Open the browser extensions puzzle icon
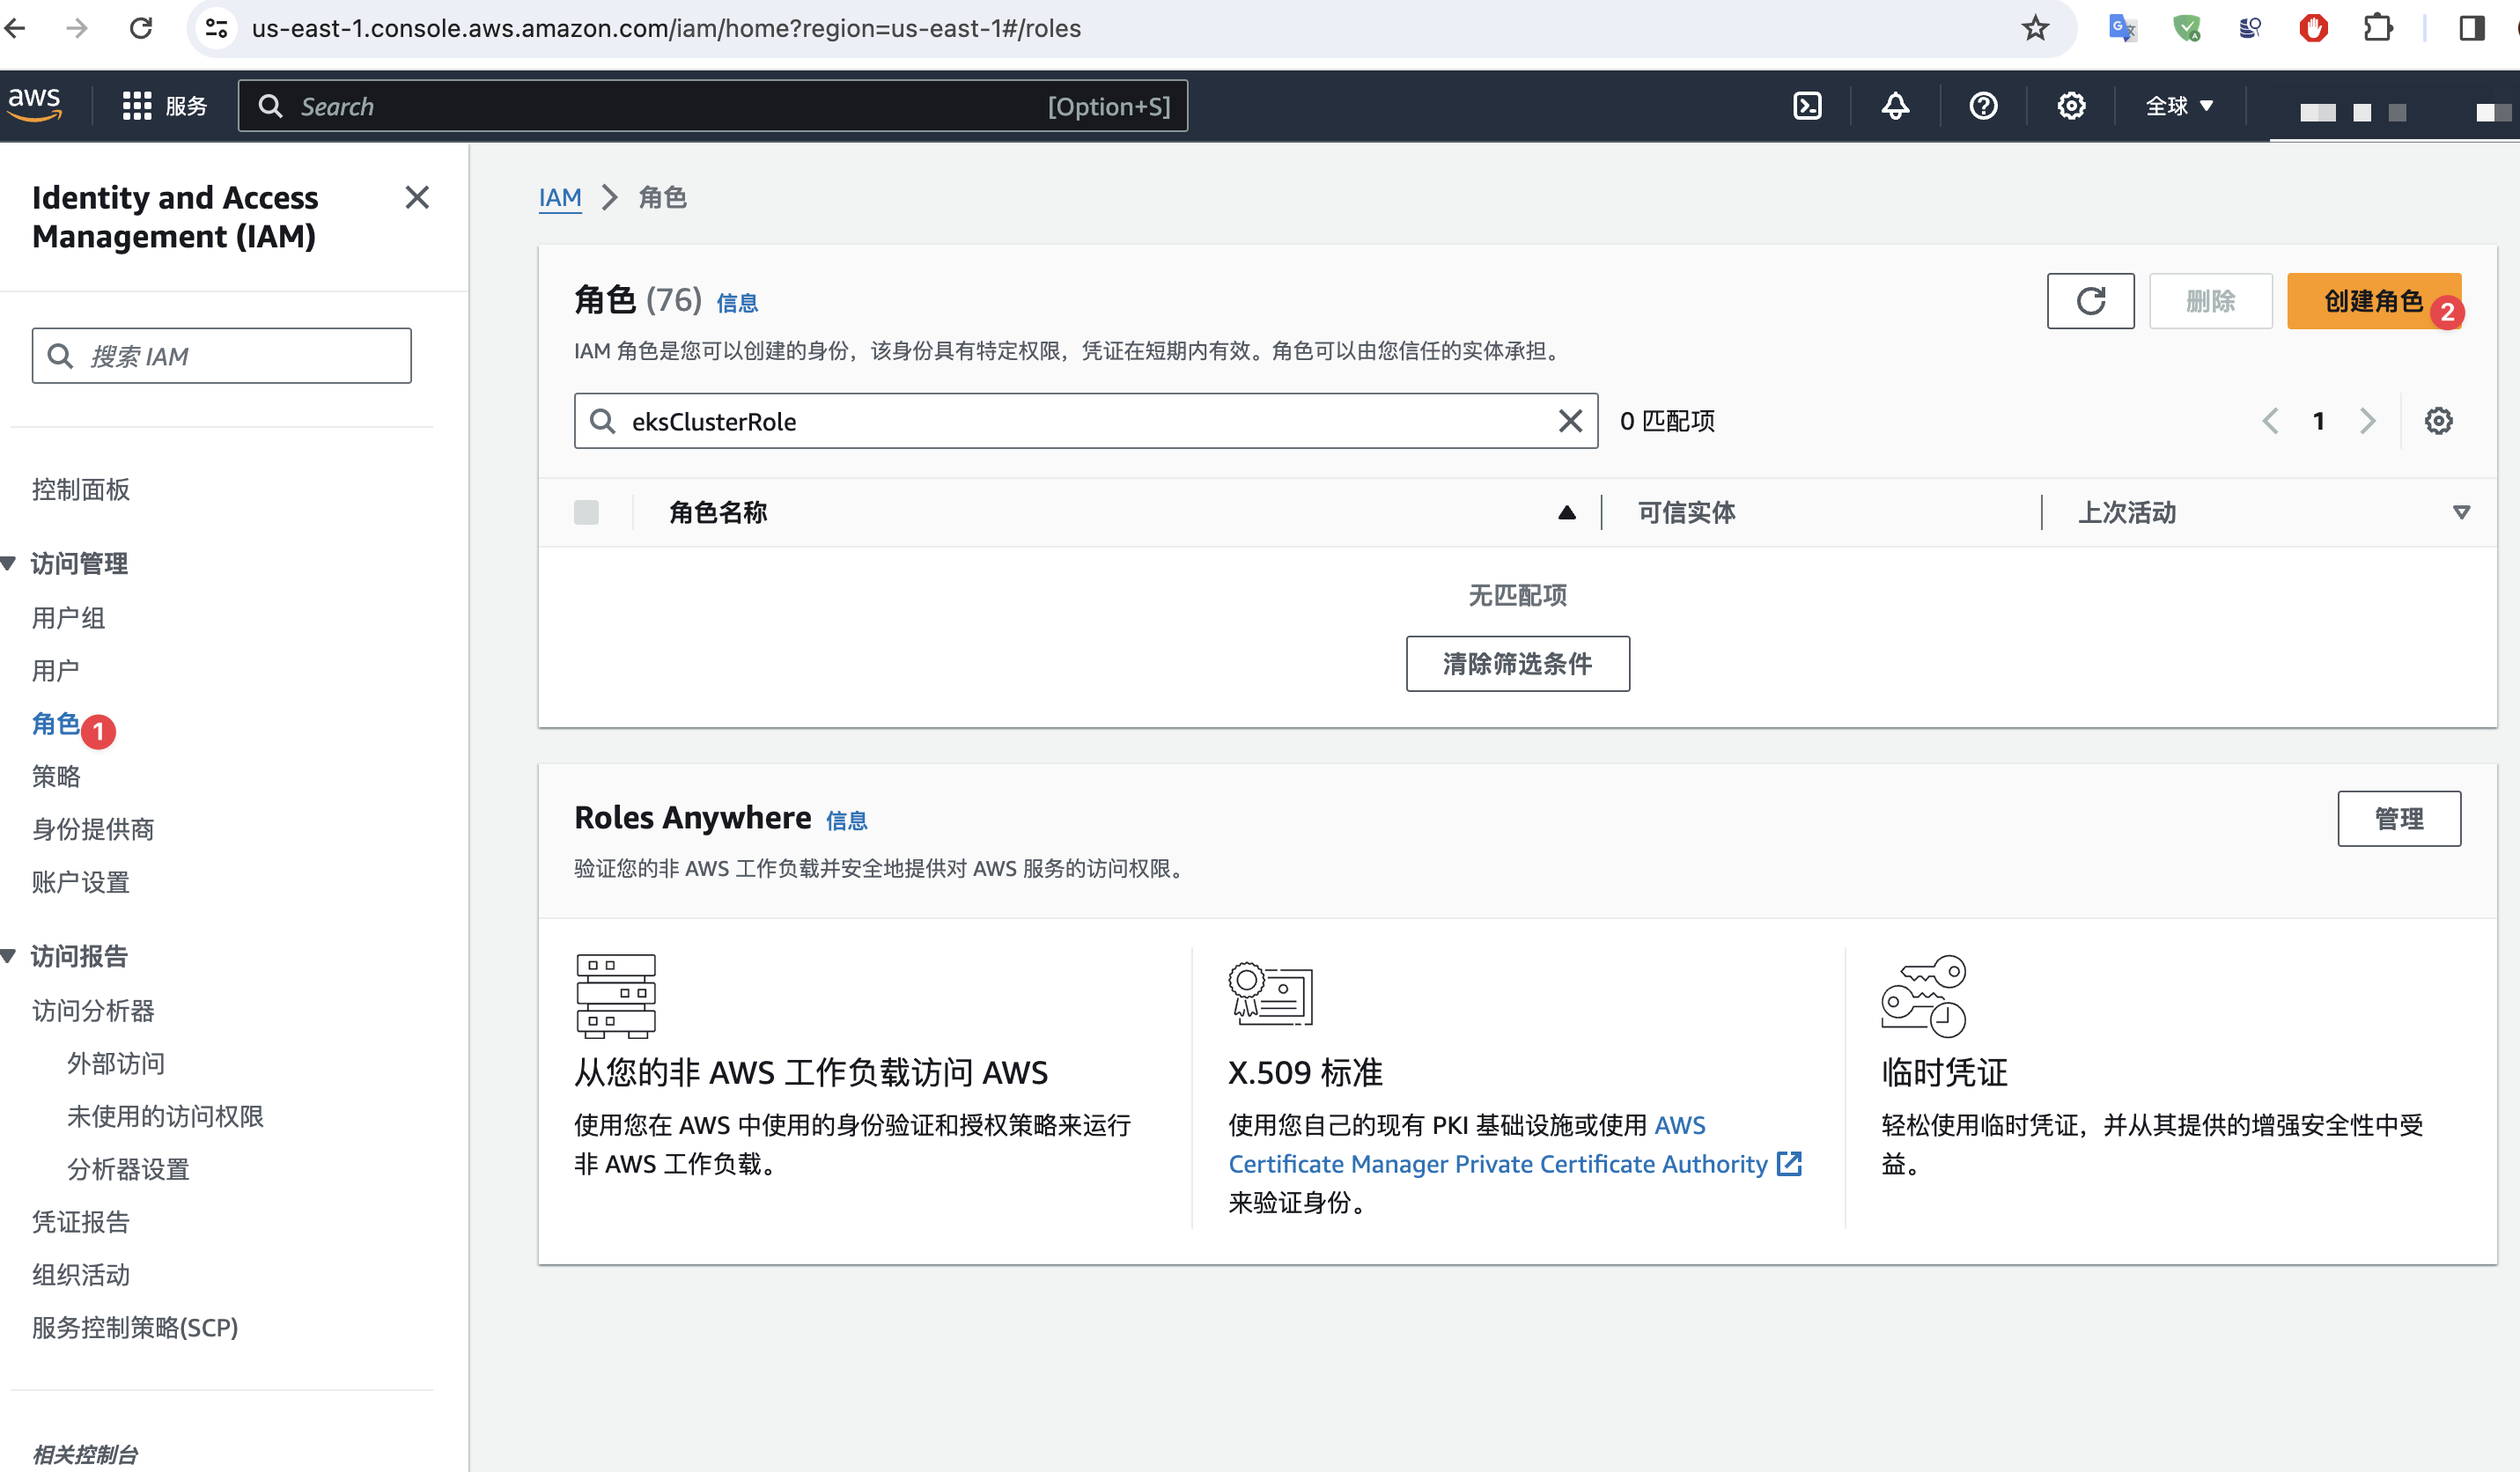The image size is (2520, 1472). [x=2378, y=28]
